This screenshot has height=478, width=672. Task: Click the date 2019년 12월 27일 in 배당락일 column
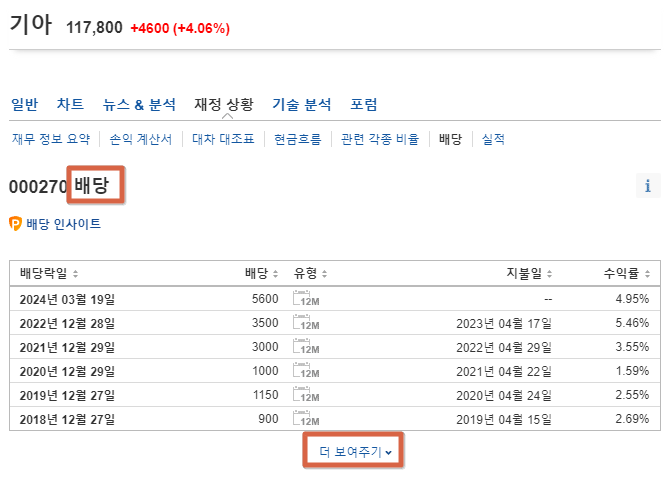[67, 395]
